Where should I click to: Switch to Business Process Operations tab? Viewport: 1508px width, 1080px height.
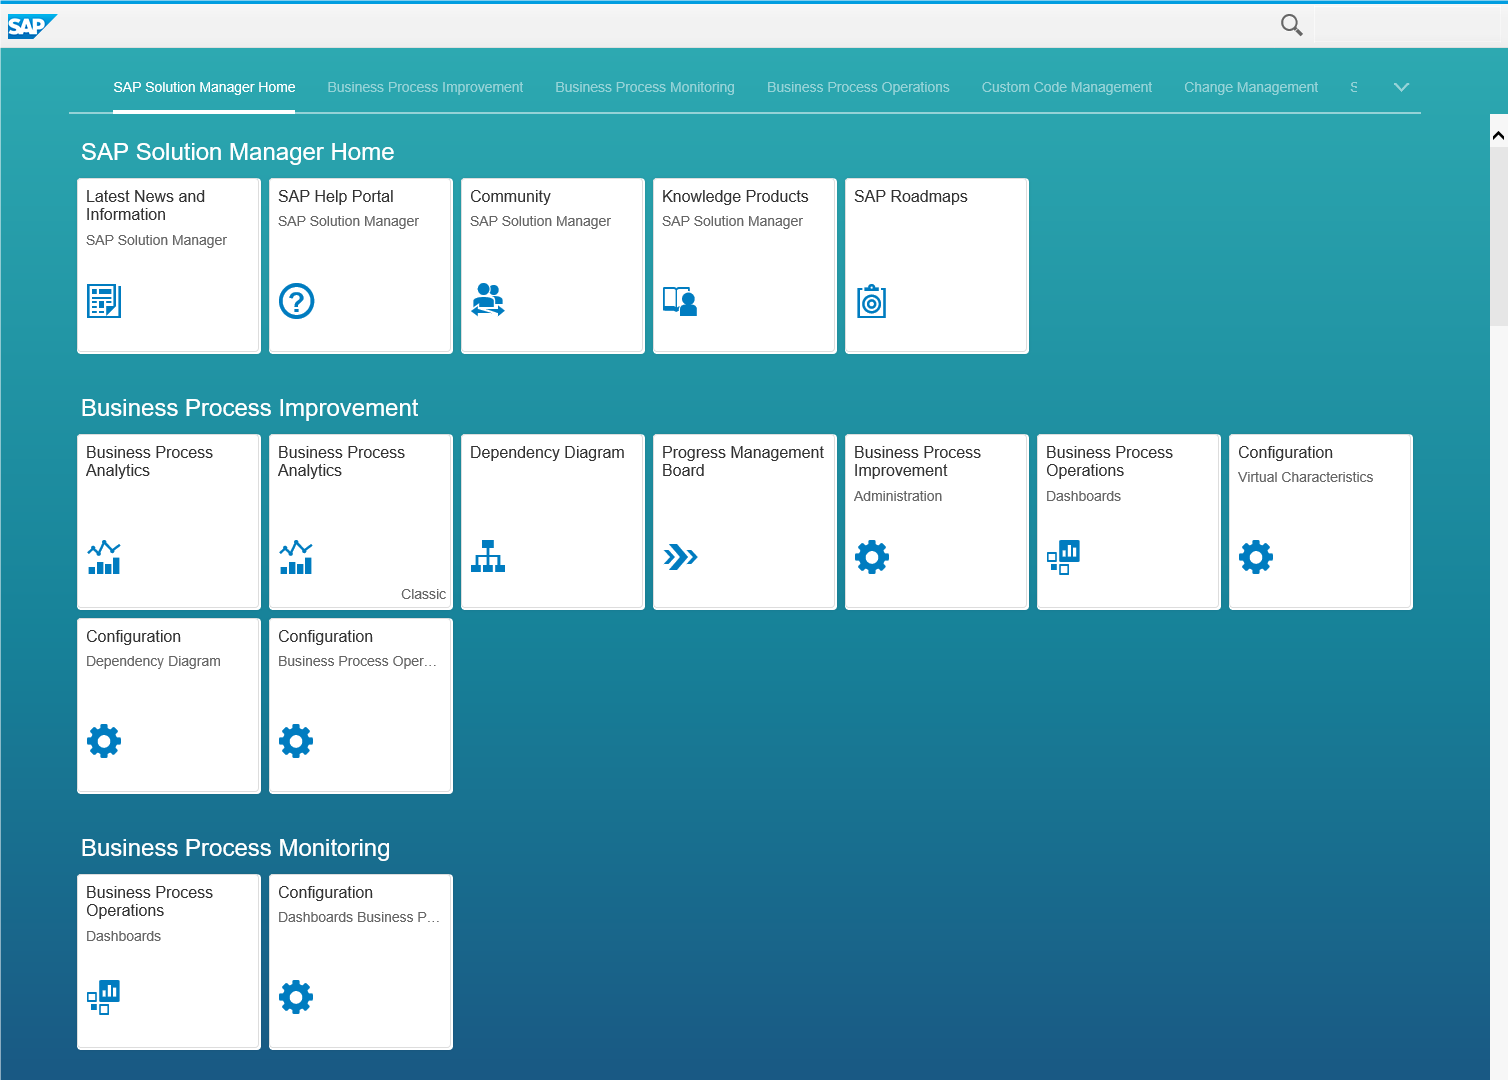pos(858,87)
